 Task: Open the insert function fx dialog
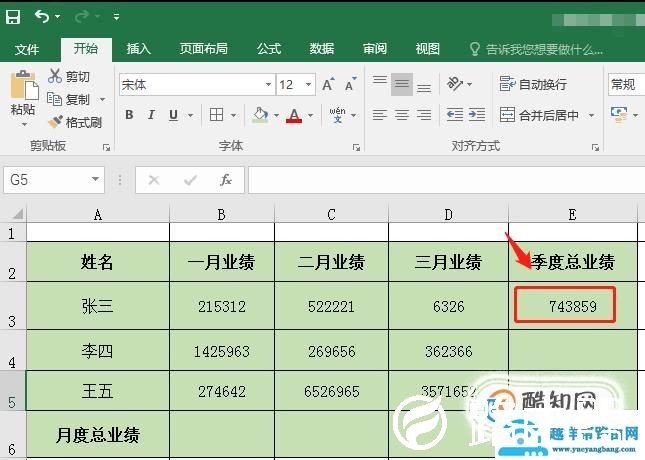point(226,180)
